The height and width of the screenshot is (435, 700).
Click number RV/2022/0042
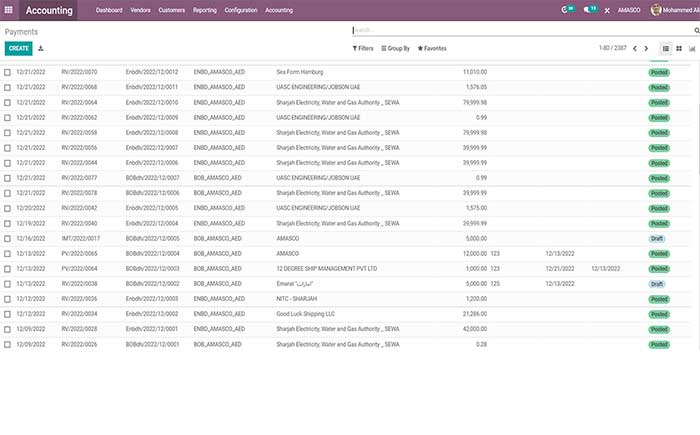coord(79,208)
